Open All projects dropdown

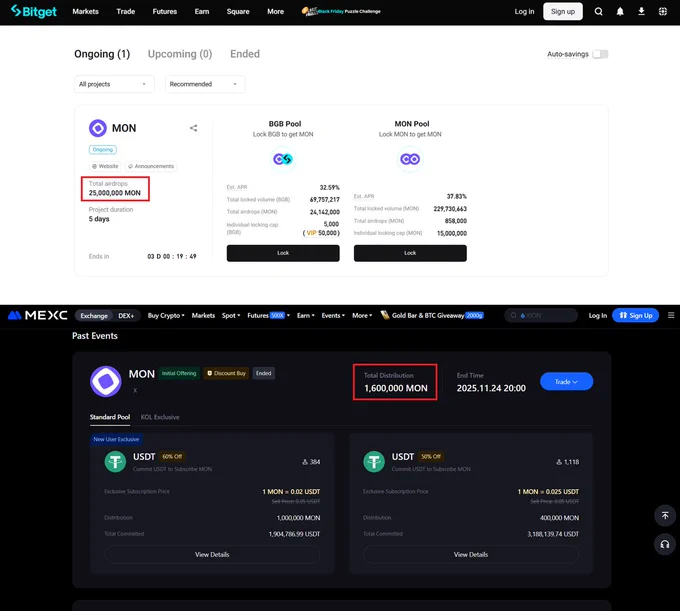[x=114, y=84]
